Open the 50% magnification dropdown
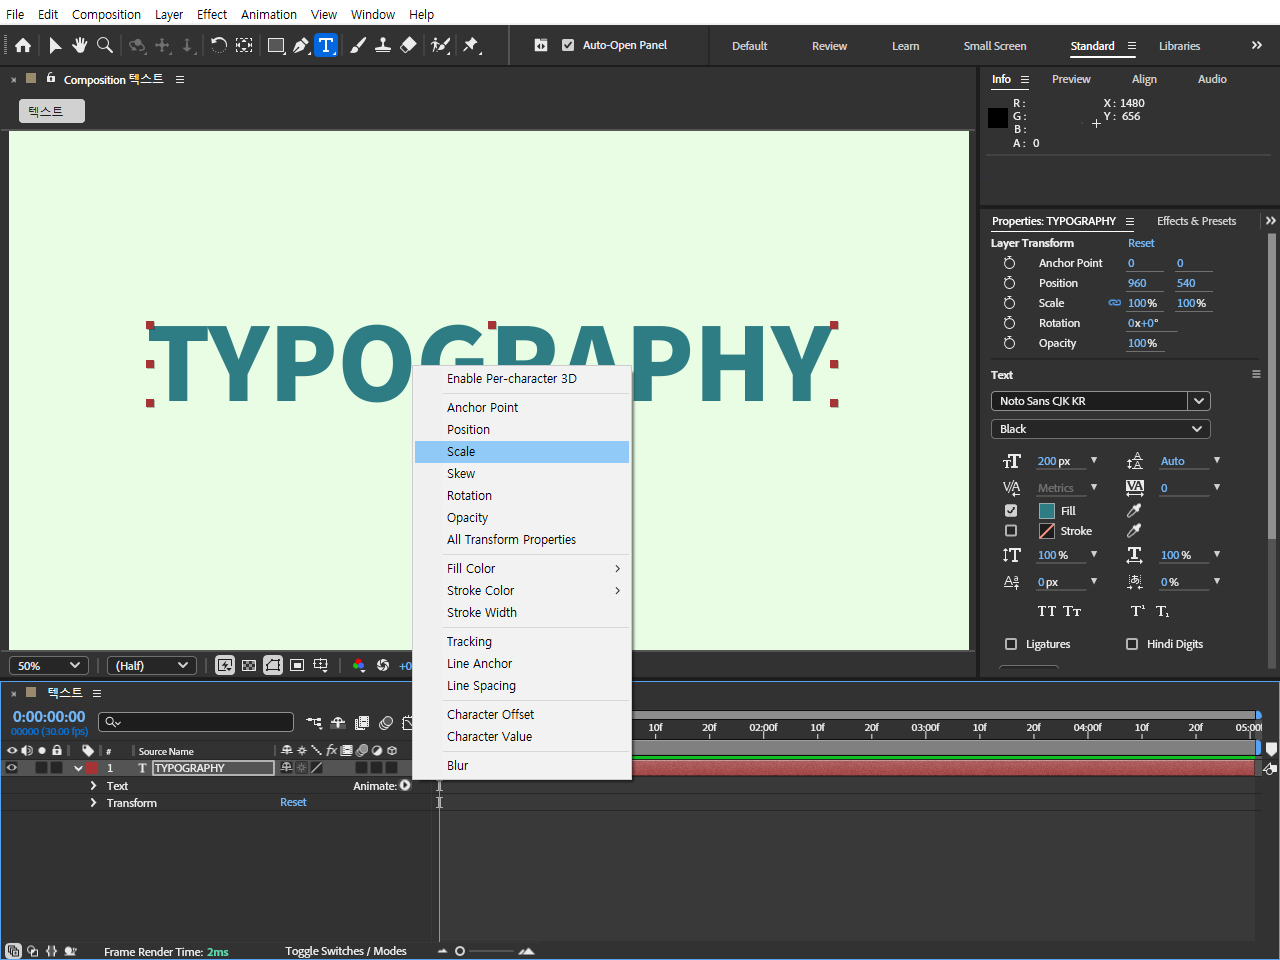The image size is (1280, 960). tap(49, 665)
